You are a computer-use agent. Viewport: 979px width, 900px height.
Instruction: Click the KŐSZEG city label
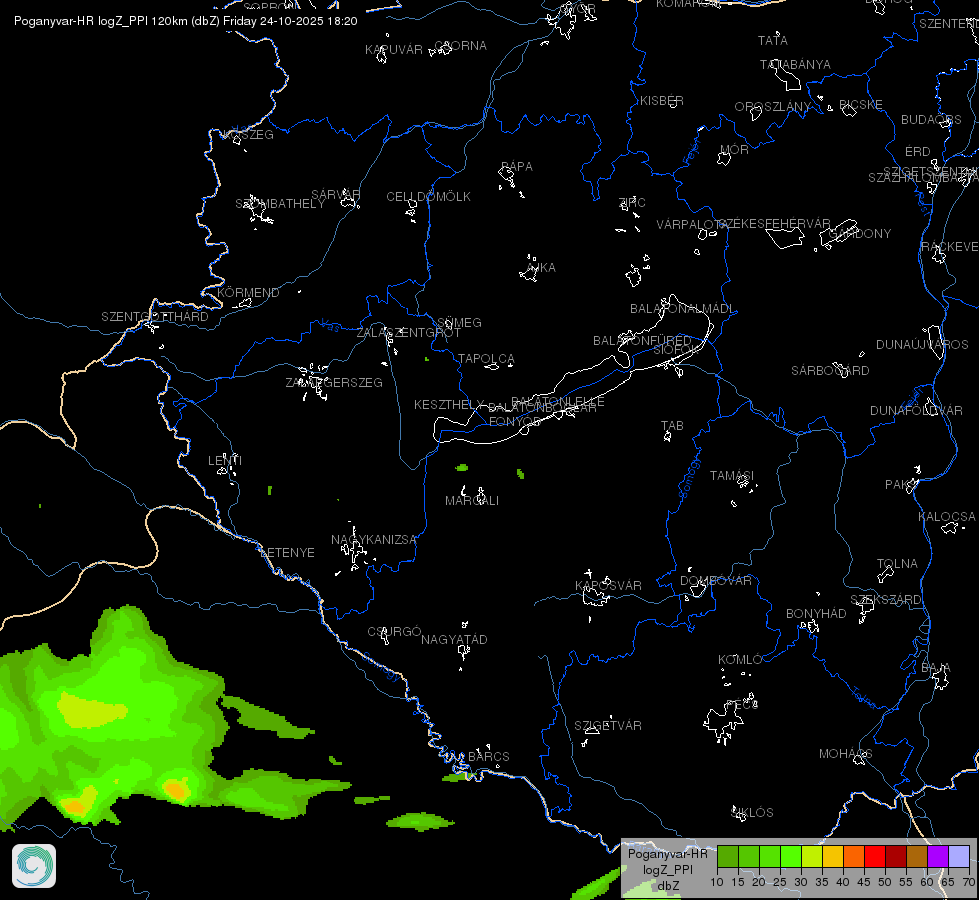pyautogui.click(x=248, y=134)
